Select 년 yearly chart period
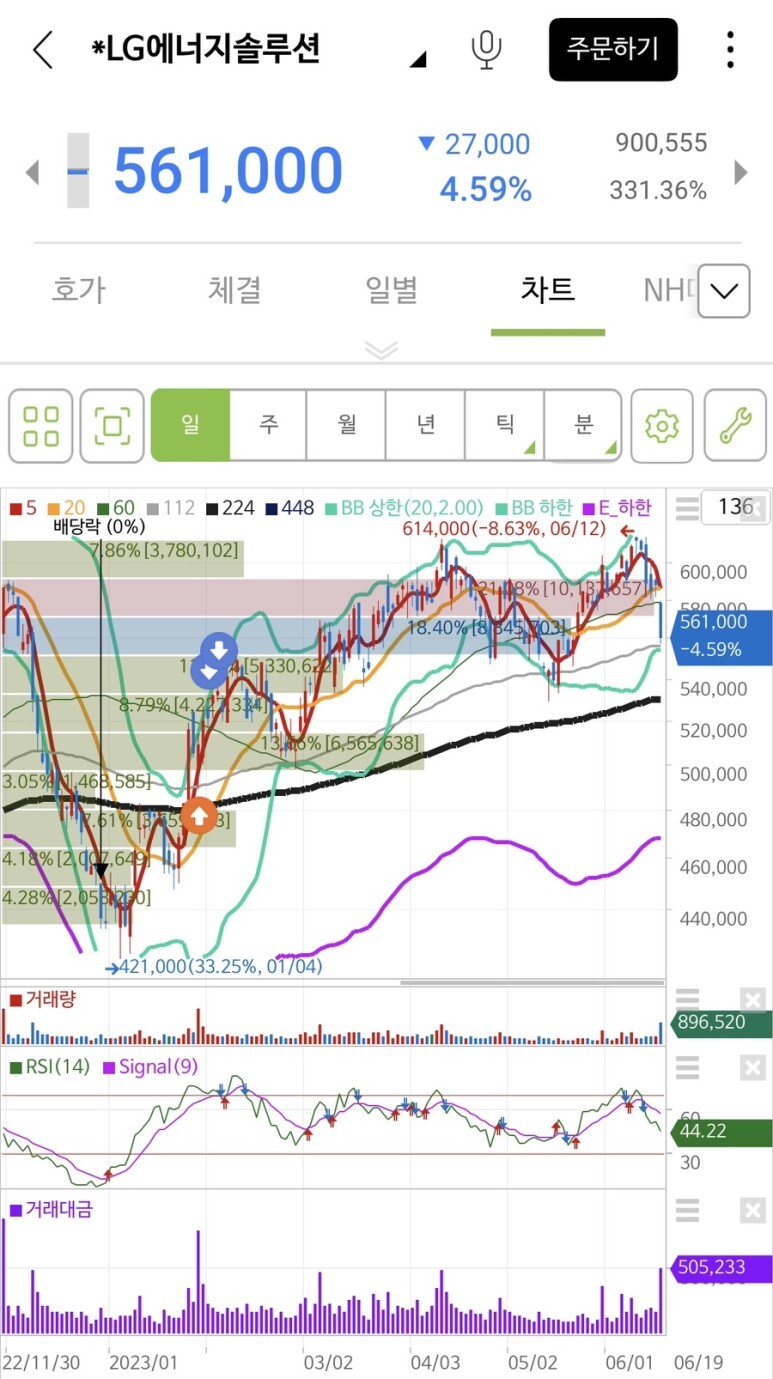Image resolution: width=773 pixels, height=1379 pixels. [426, 425]
